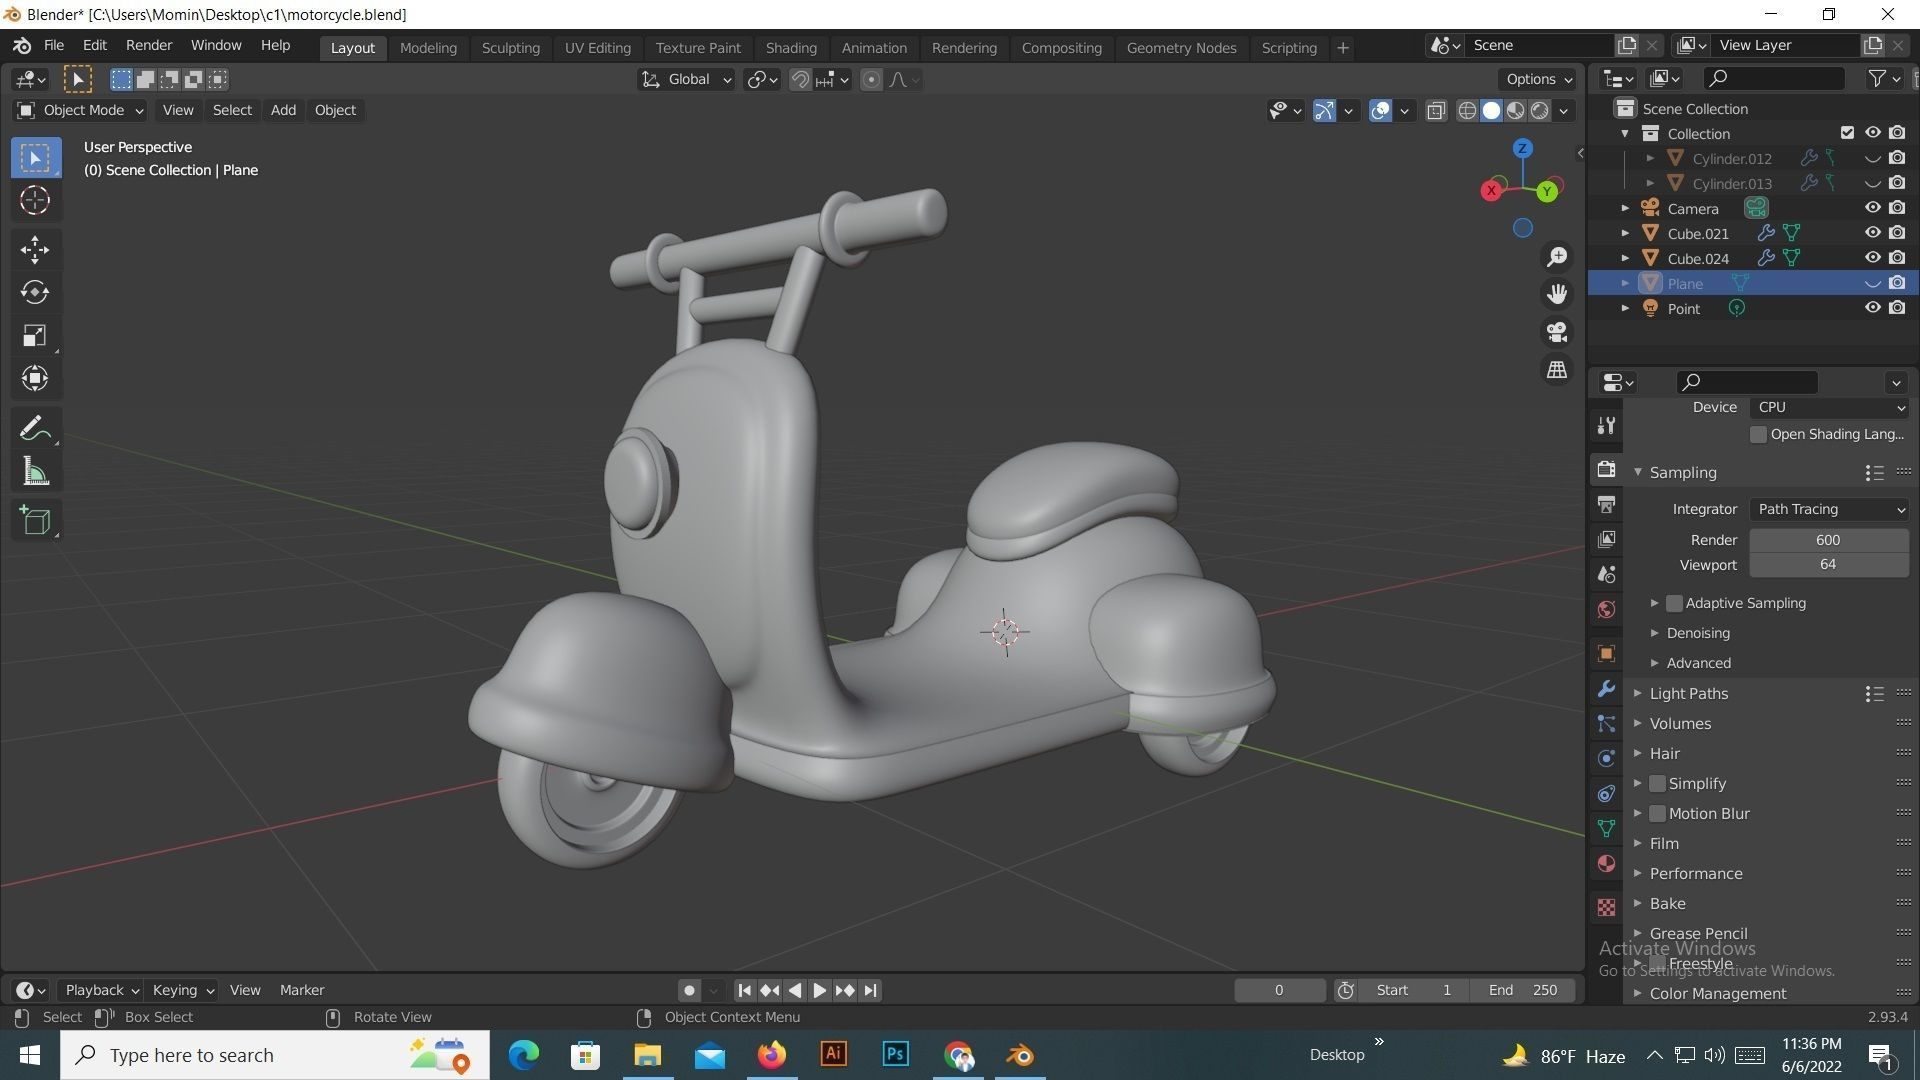1920x1080 pixels.
Task: Select the Rotate tool
Action: (x=35, y=292)
